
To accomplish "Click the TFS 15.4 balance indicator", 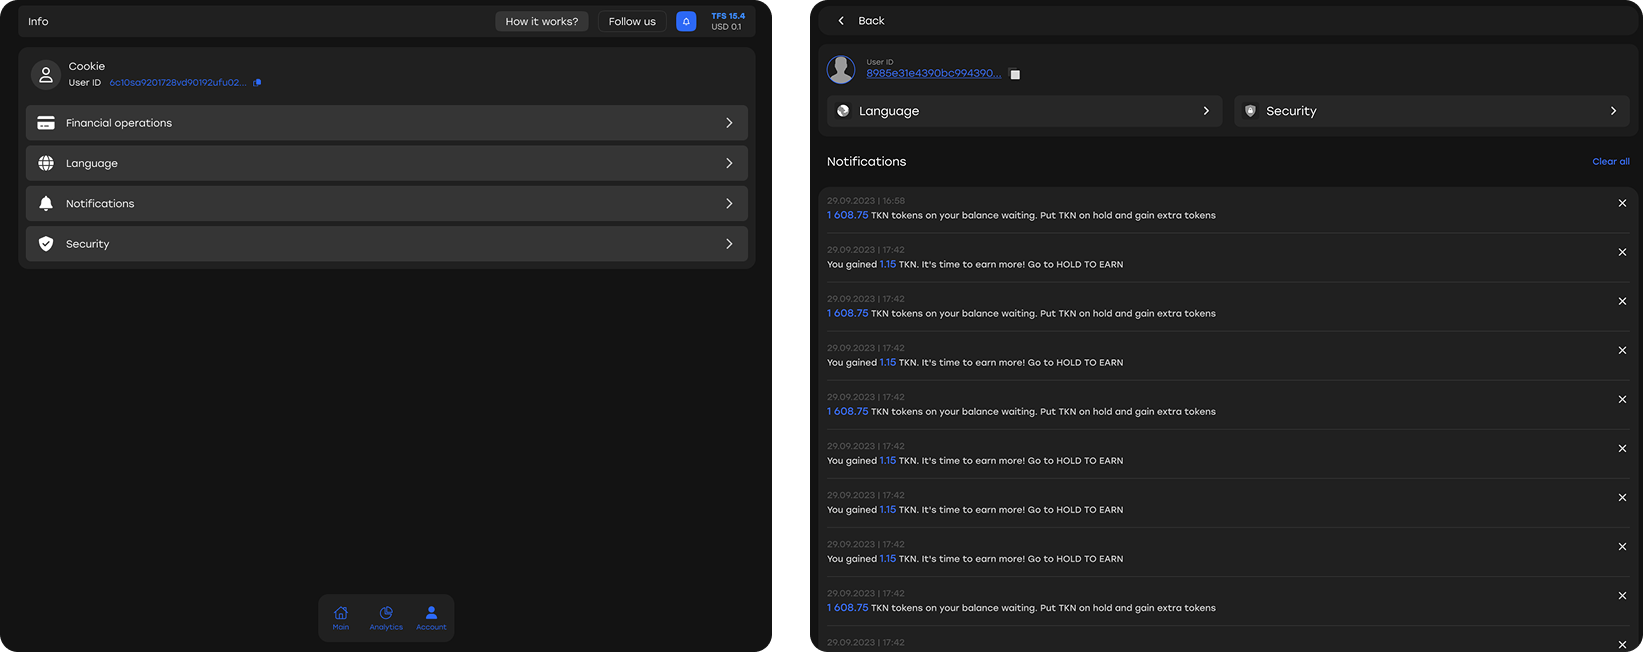I will pyautogui.click(x=728, y=21).
